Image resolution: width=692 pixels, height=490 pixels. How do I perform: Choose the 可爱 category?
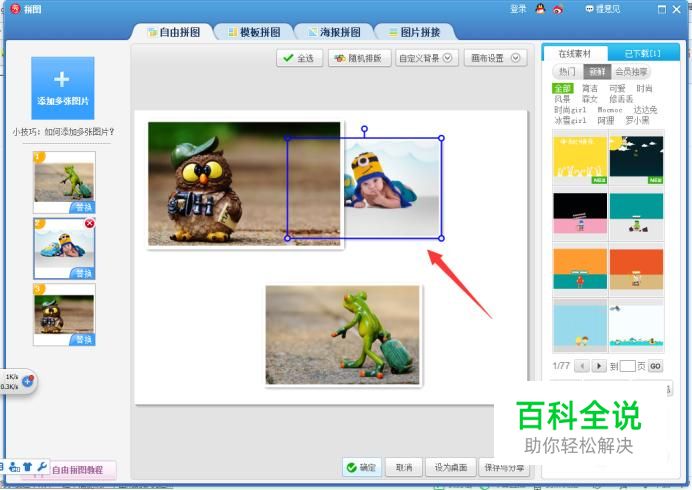click(x=617, y=88)
